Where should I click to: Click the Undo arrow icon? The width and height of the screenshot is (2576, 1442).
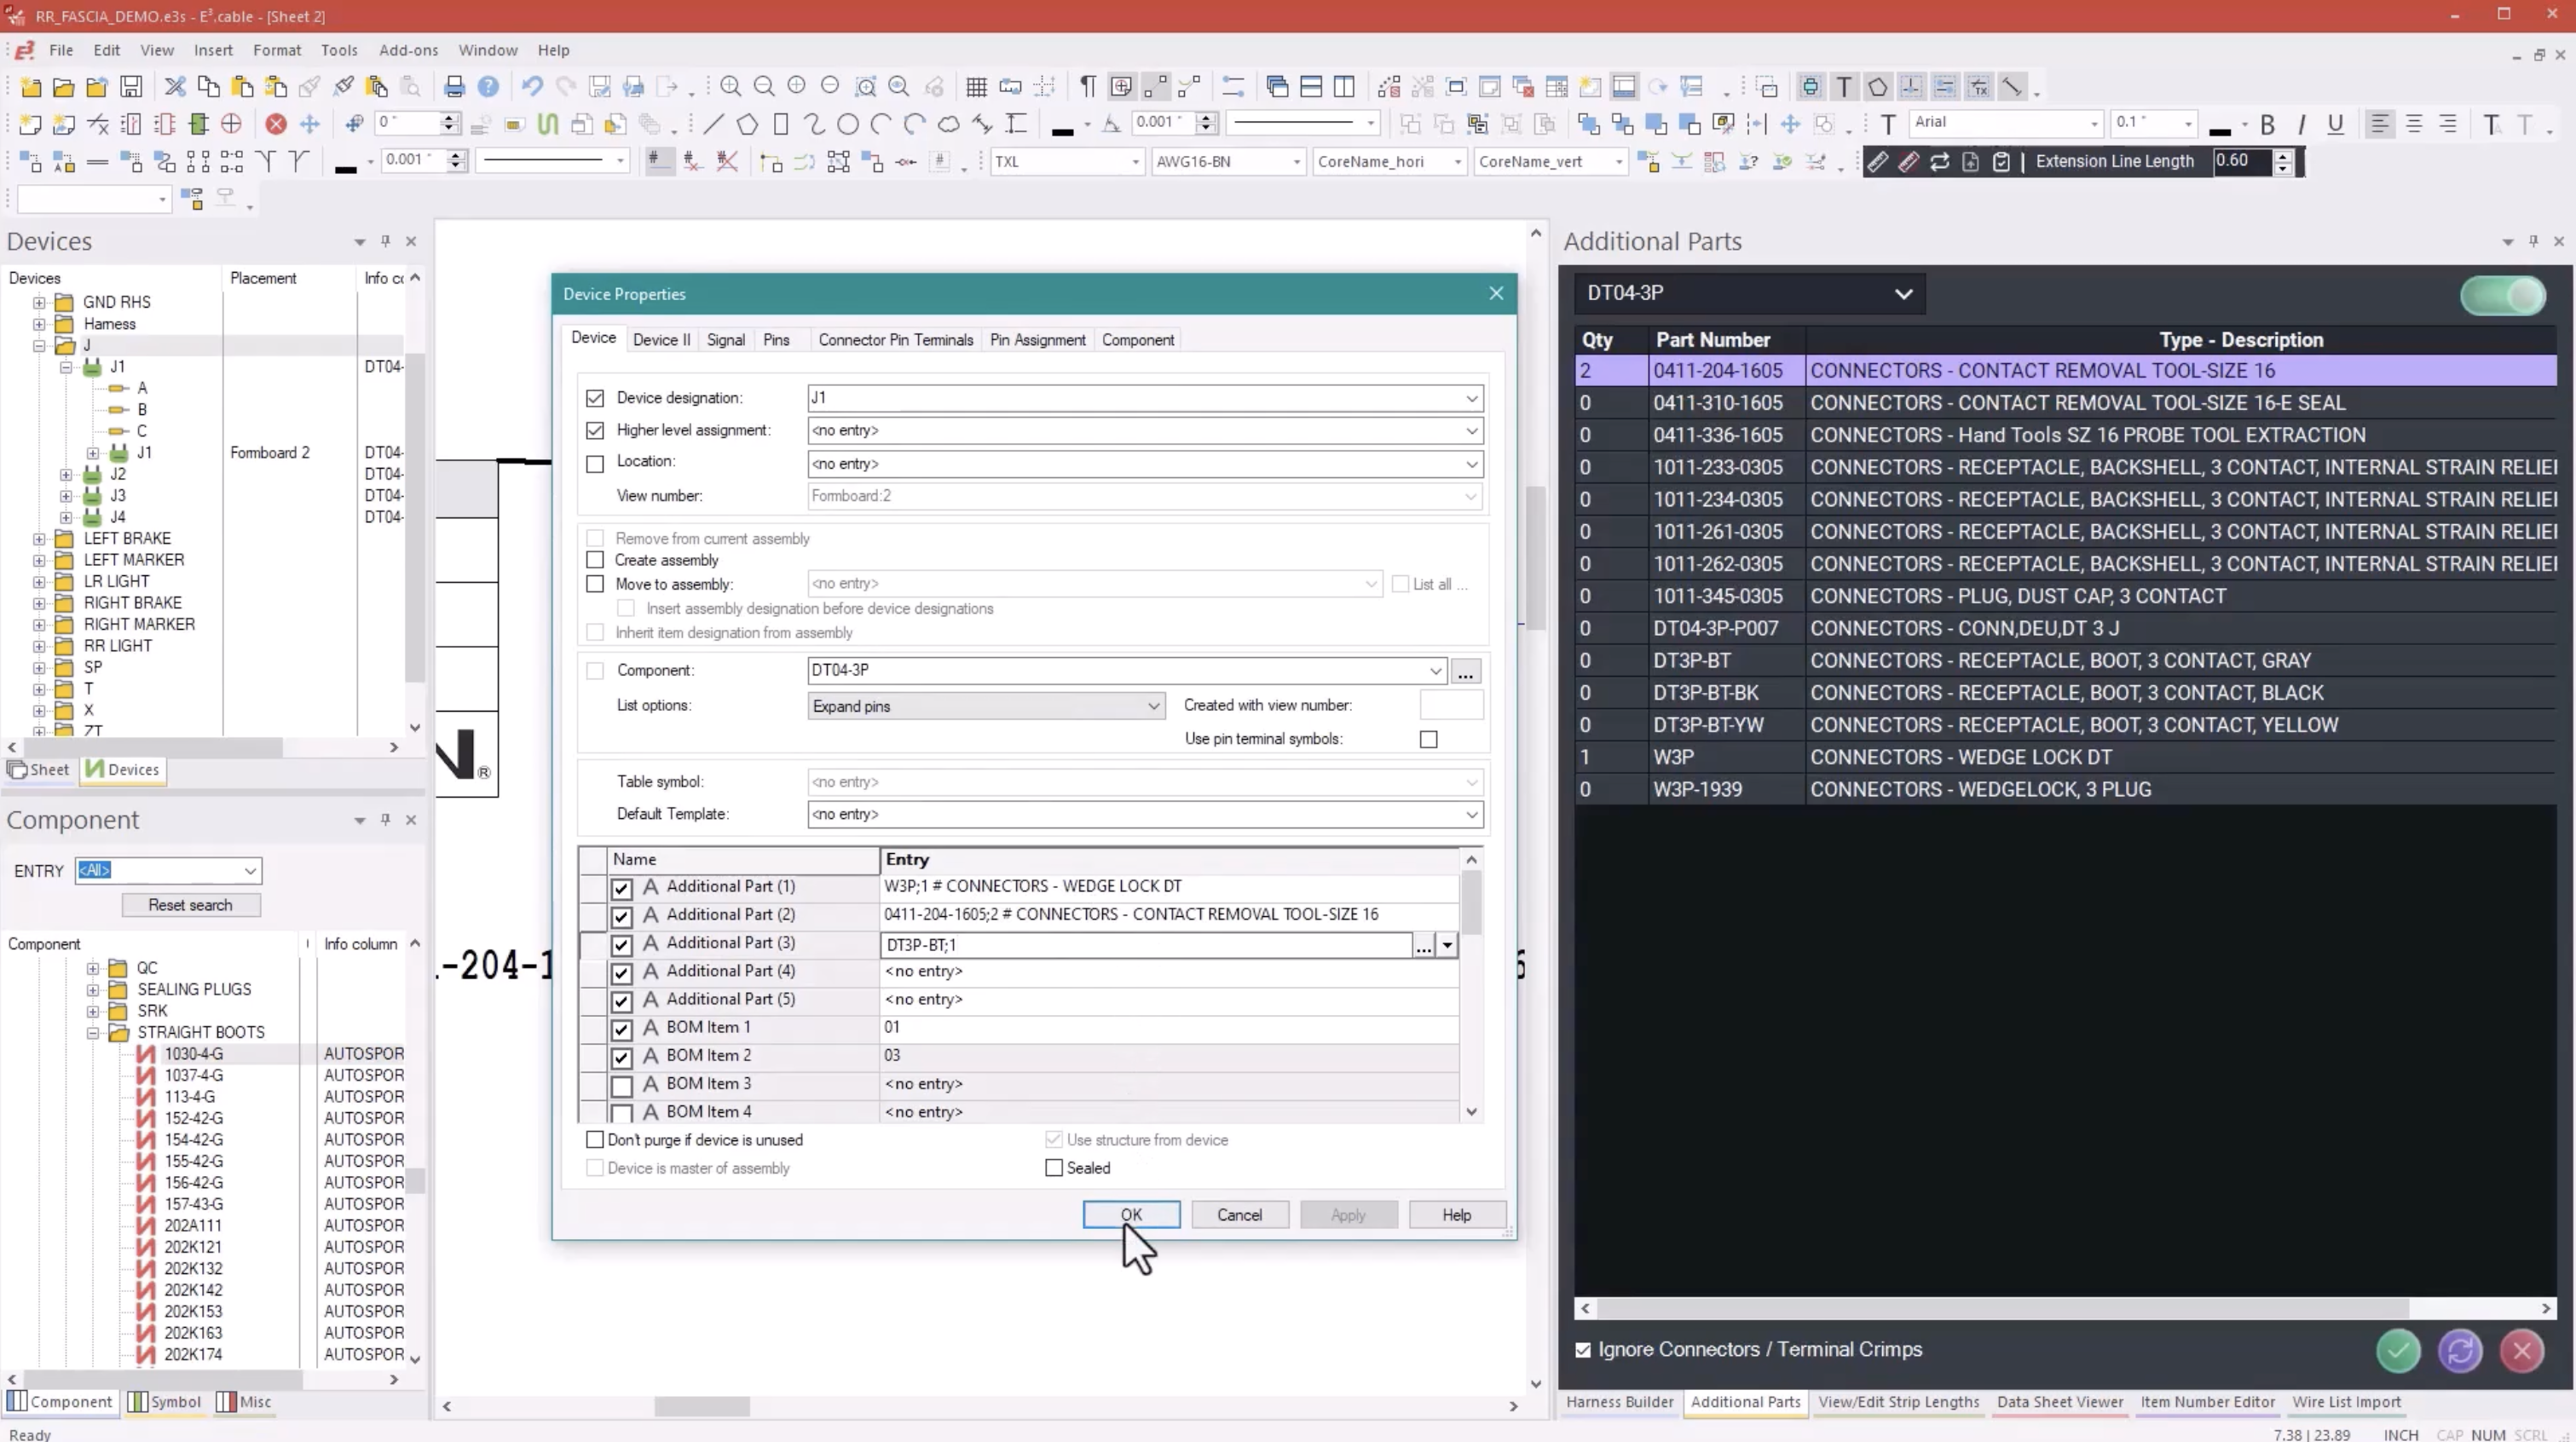[x=532, y=87]
